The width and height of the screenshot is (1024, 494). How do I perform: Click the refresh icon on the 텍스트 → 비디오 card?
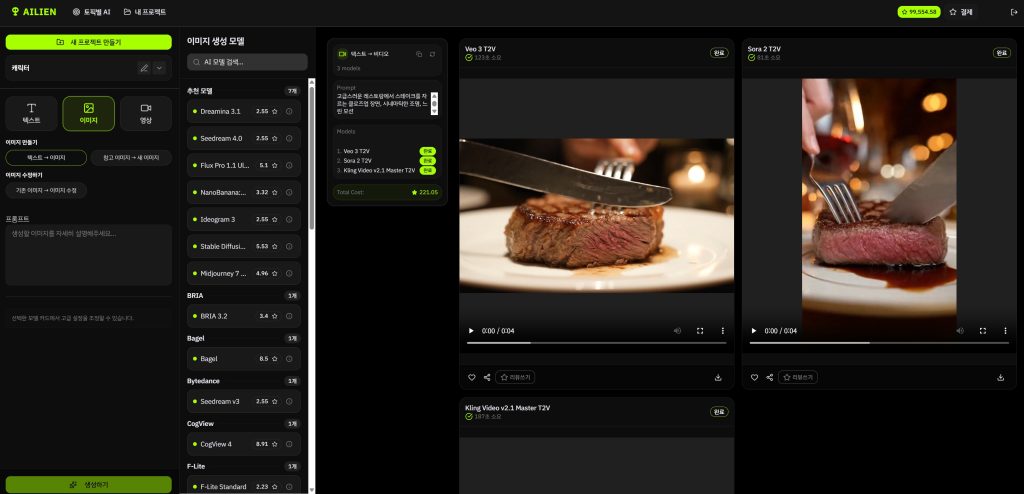coord(432,53)
